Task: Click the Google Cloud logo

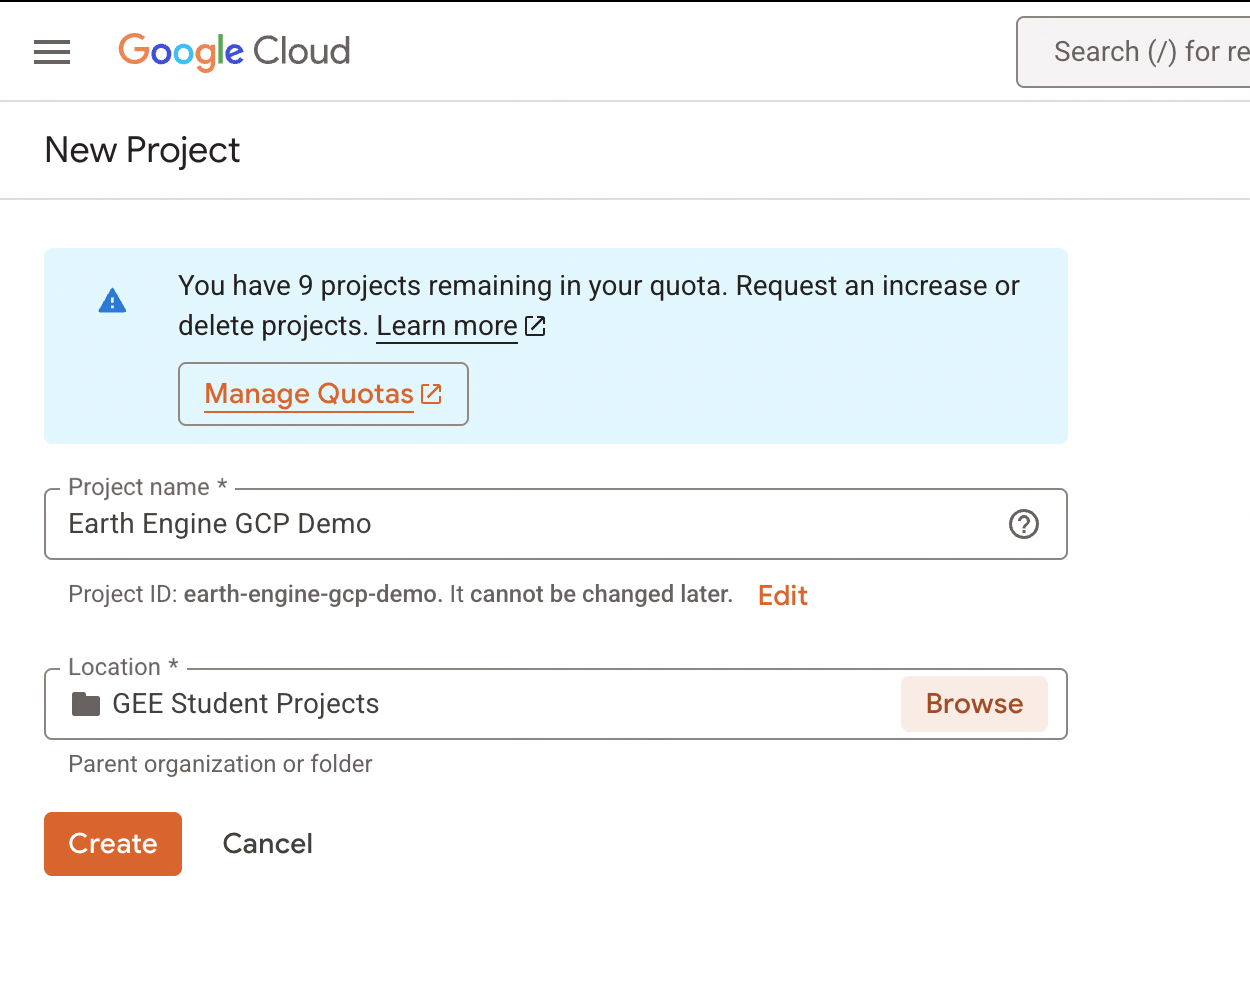Action: tap(234, 51)
